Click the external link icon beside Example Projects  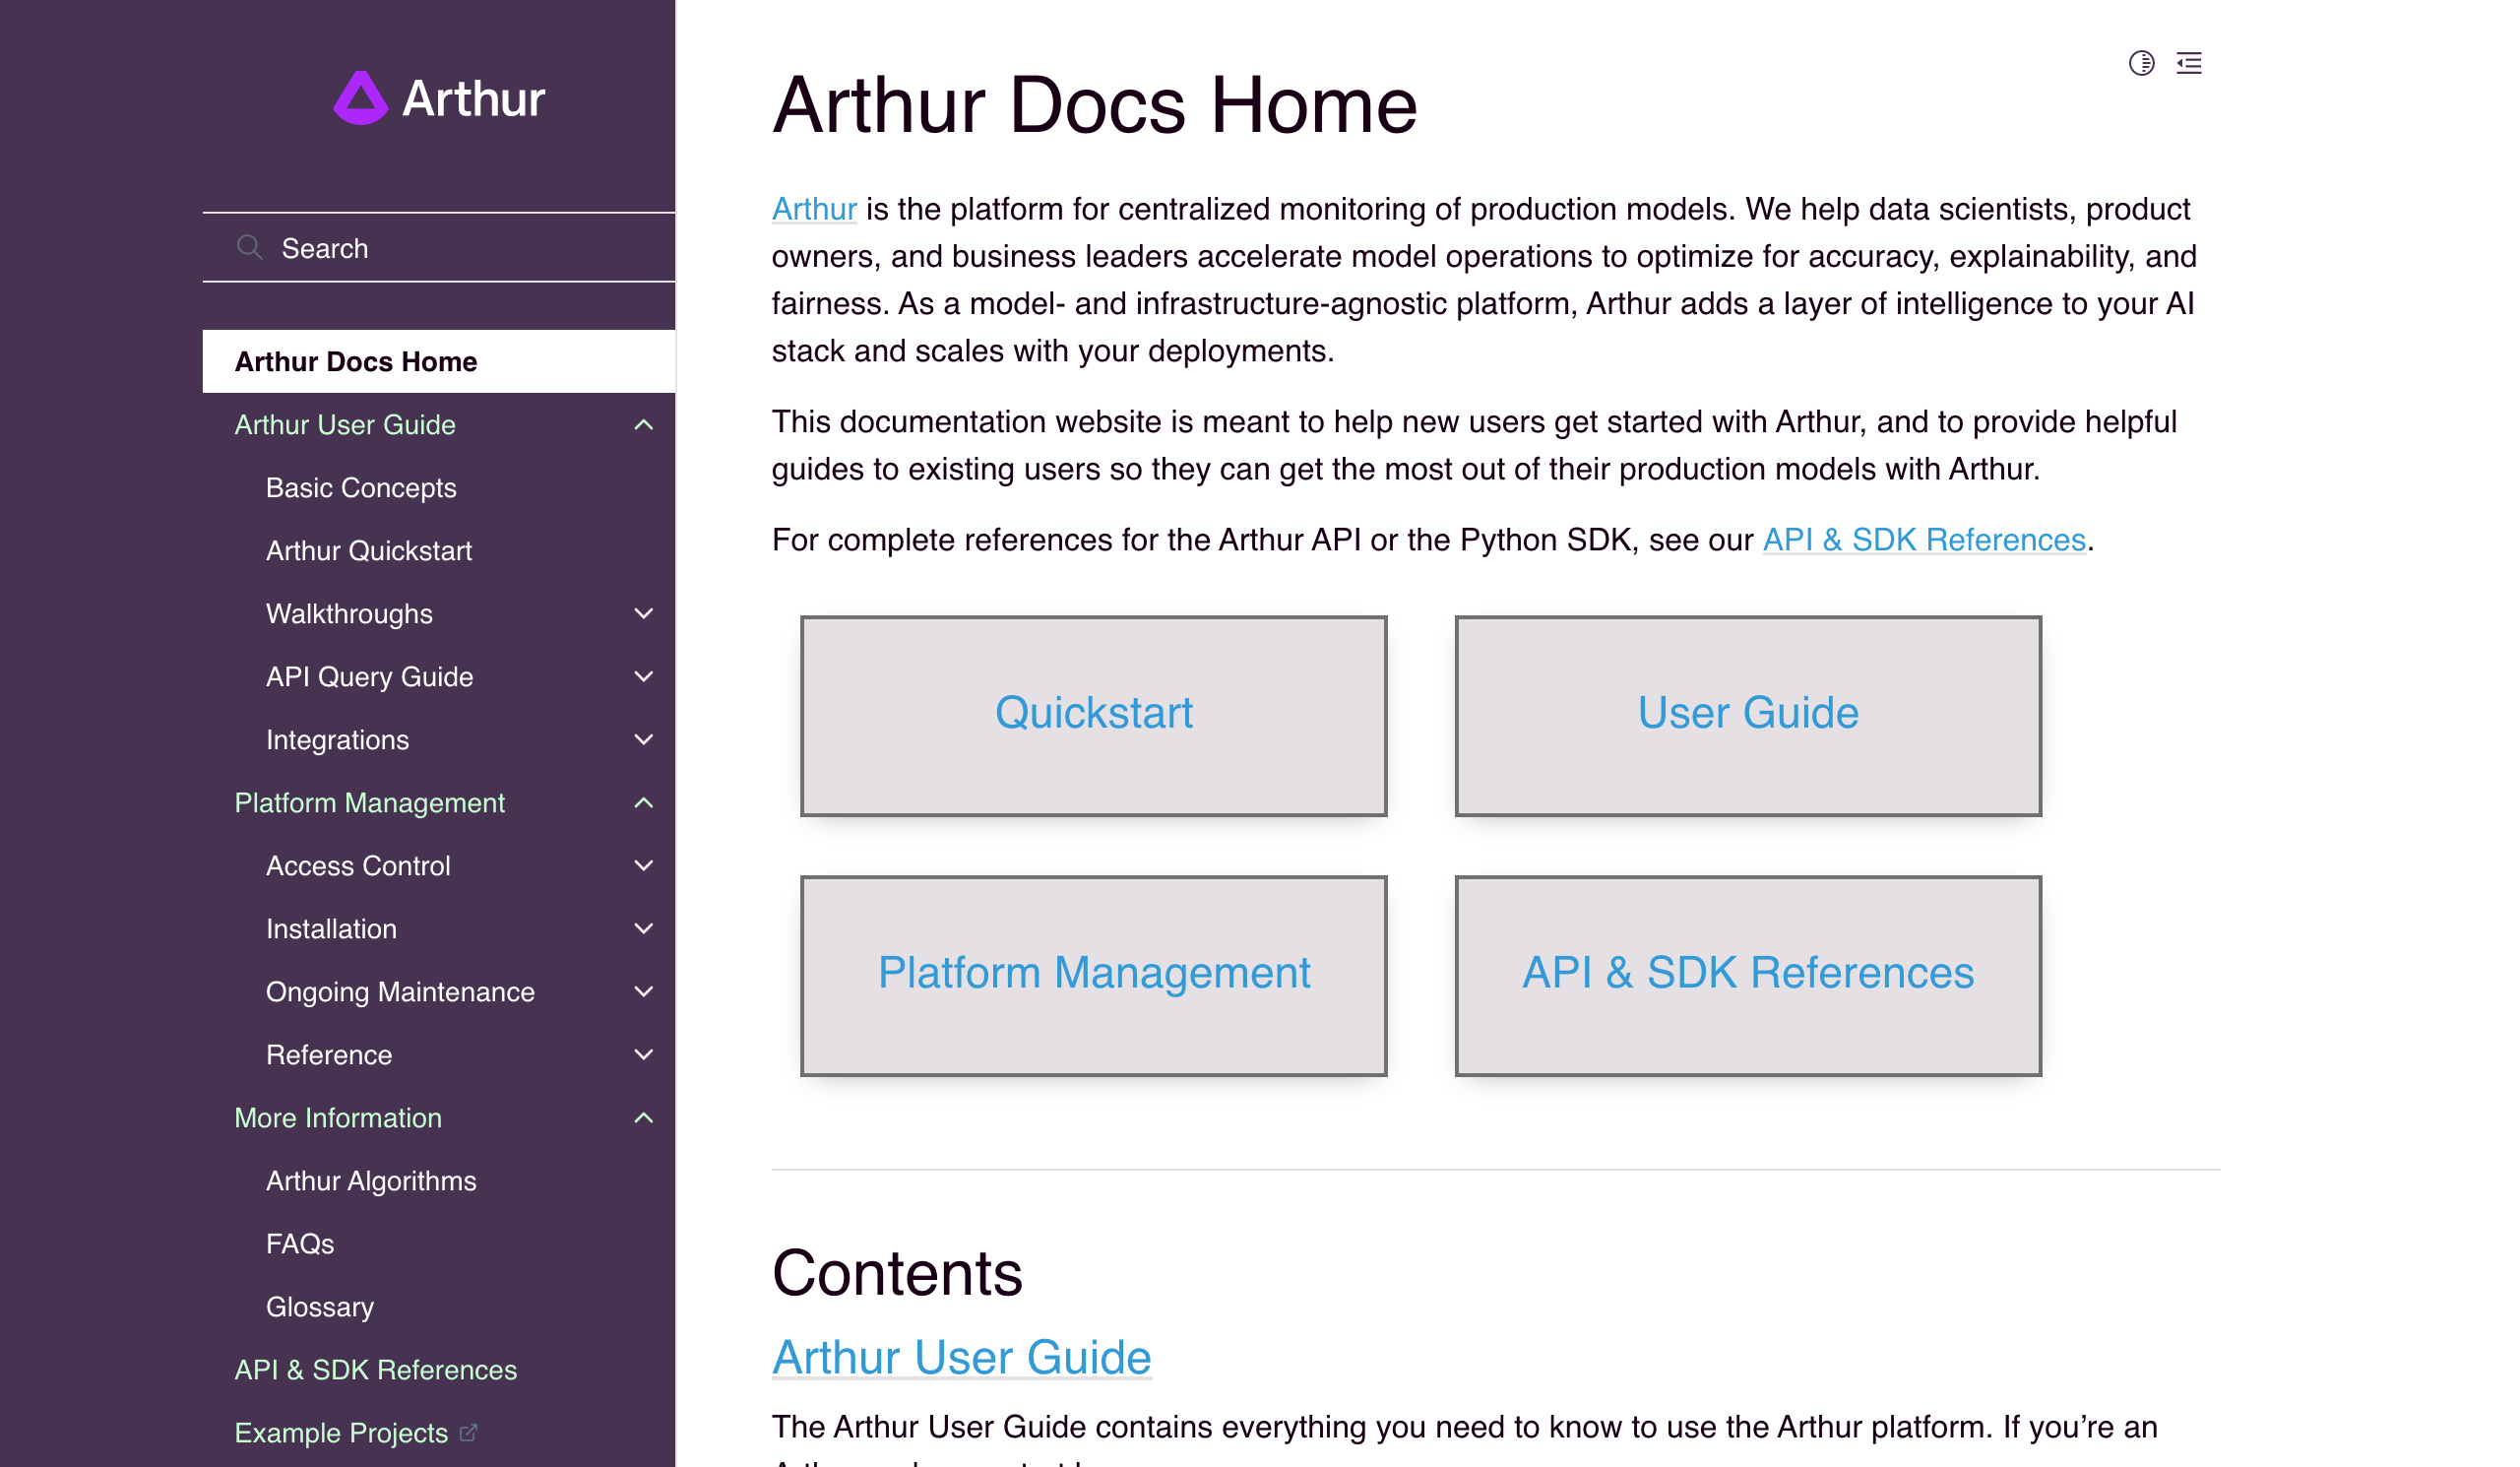468,1432
